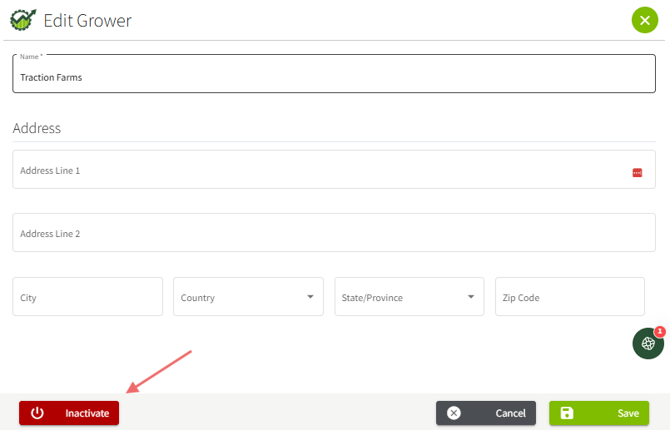Click the Country dropdown arrow
The height and width of the screenshot is (430, 670).
point(310,297)
